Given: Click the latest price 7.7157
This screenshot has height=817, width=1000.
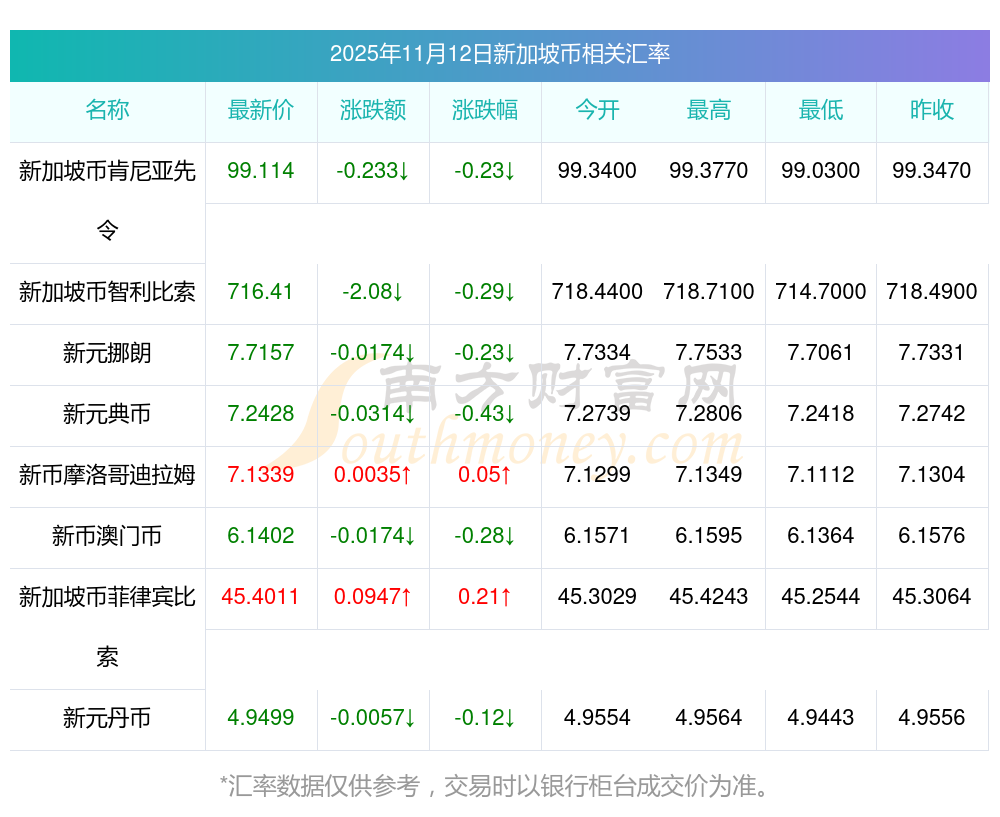Looking at the screenshot, I should [x=261, y=353].
